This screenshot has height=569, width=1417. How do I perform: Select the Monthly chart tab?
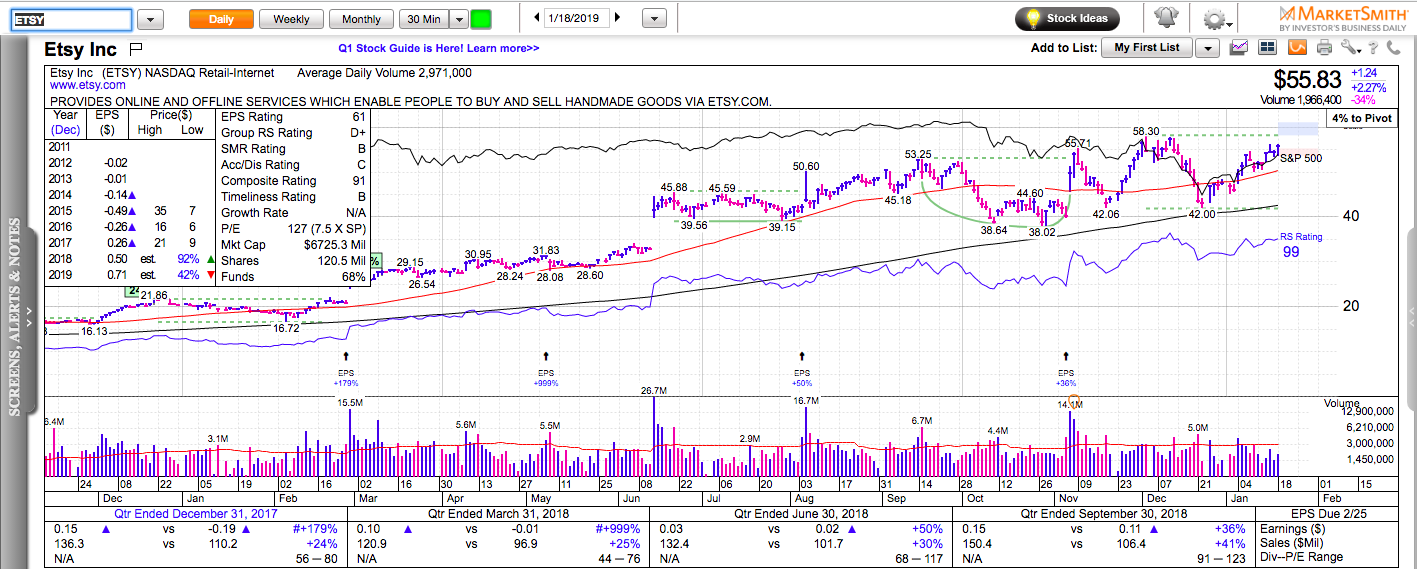click(x=361, y=19)
